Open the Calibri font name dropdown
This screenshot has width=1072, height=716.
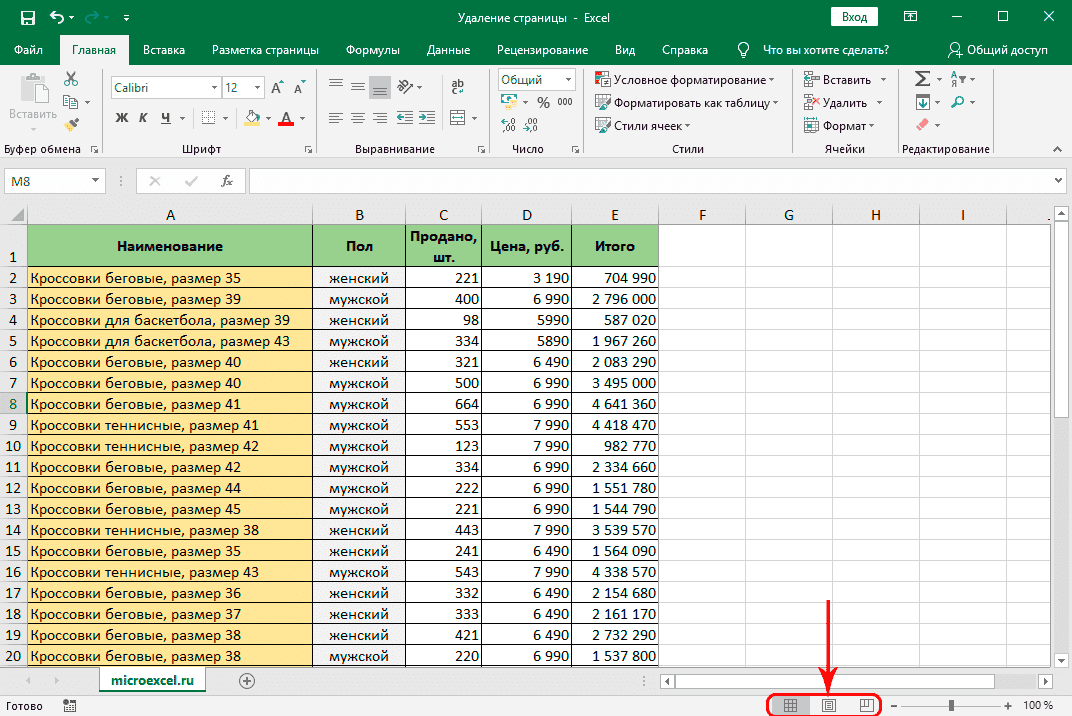pos(213,88)
